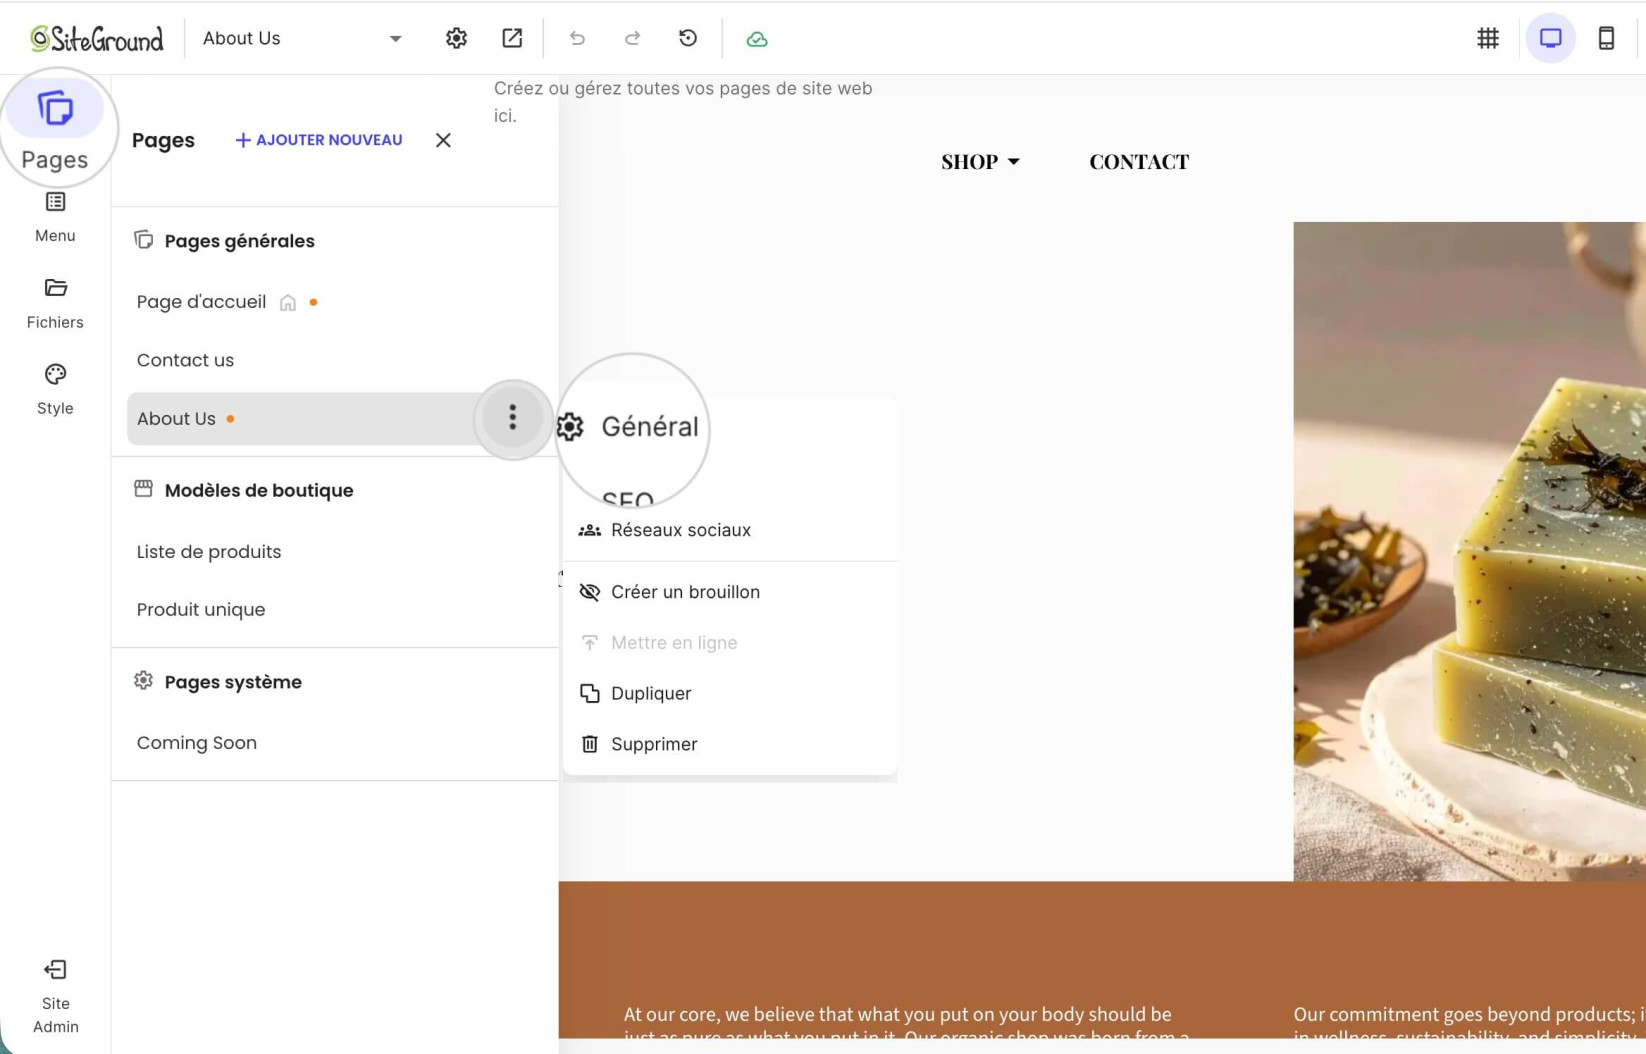1646x1054 pixels.
Task: Click the "Our commitment goes beyond" paragraph
Action: tap(1469, 1024)
